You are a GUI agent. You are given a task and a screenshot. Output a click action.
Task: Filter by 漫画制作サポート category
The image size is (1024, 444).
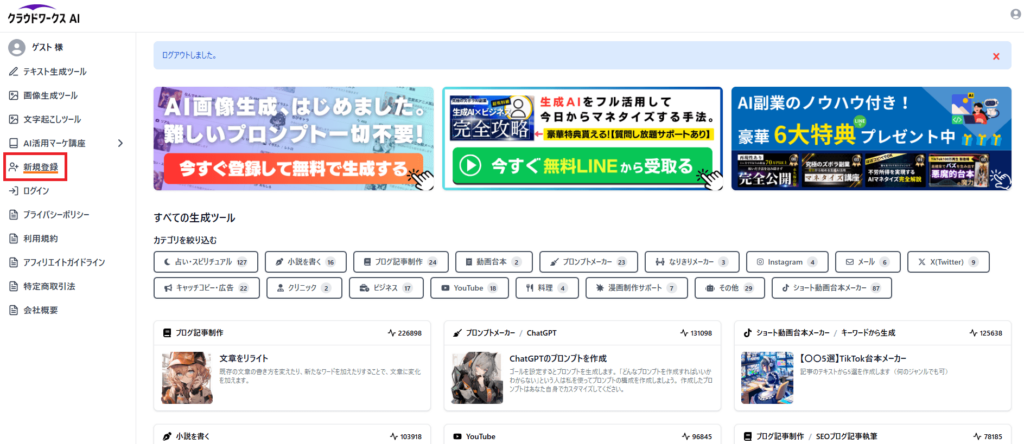coord(636,287)
